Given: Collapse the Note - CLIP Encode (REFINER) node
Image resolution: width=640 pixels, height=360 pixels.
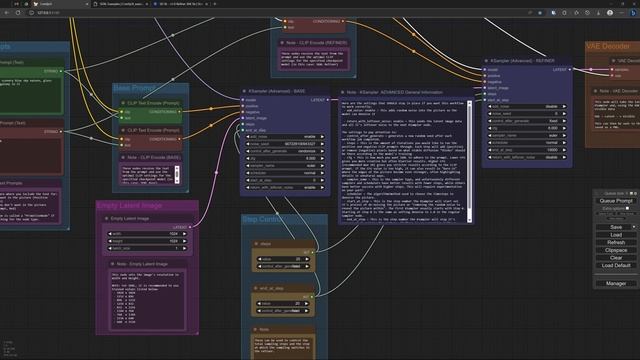Looking at the screenshot, I should tap(282, 43).
